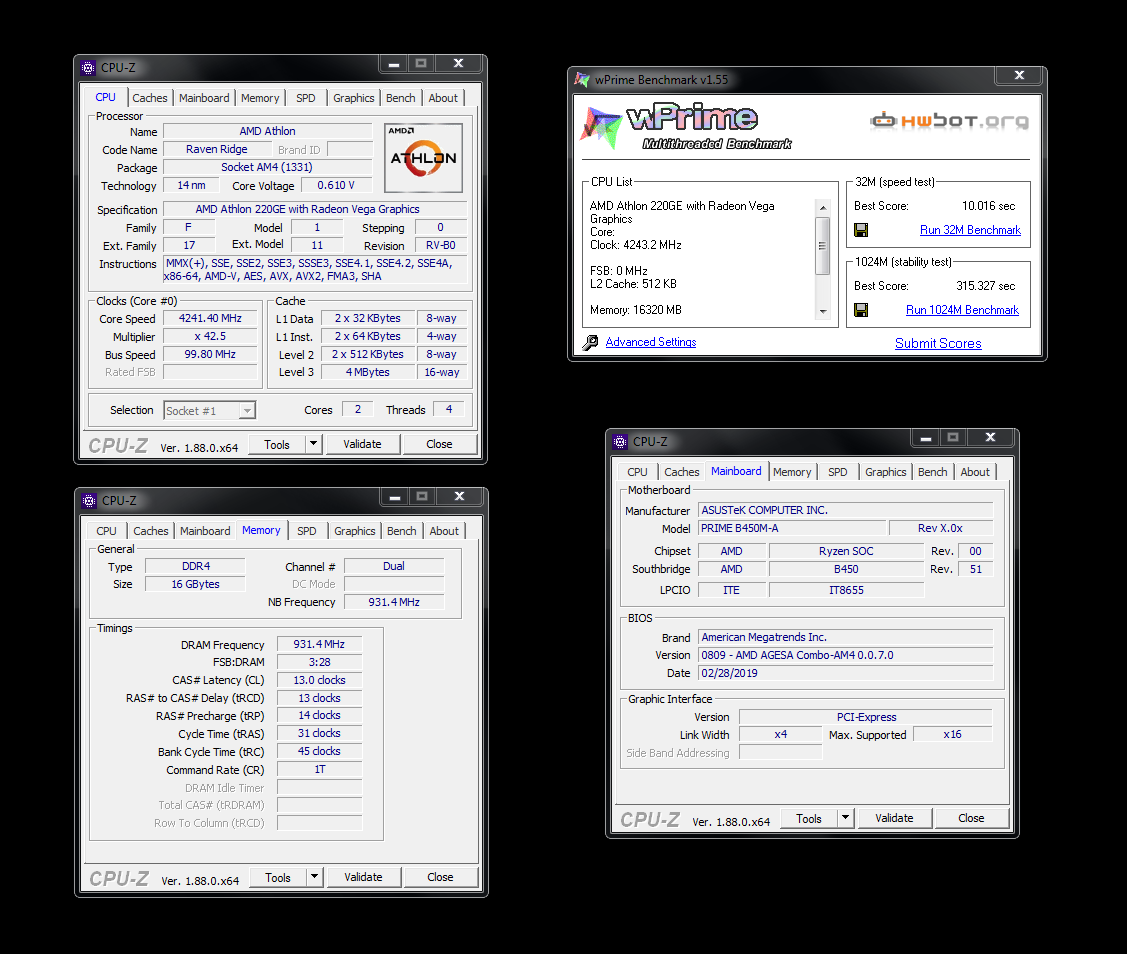Image resolution: width=1127 pixels, height=954 pixels.
Task: Click the Core Speed value 4241.40 MHz
Action: pos(210,318)
